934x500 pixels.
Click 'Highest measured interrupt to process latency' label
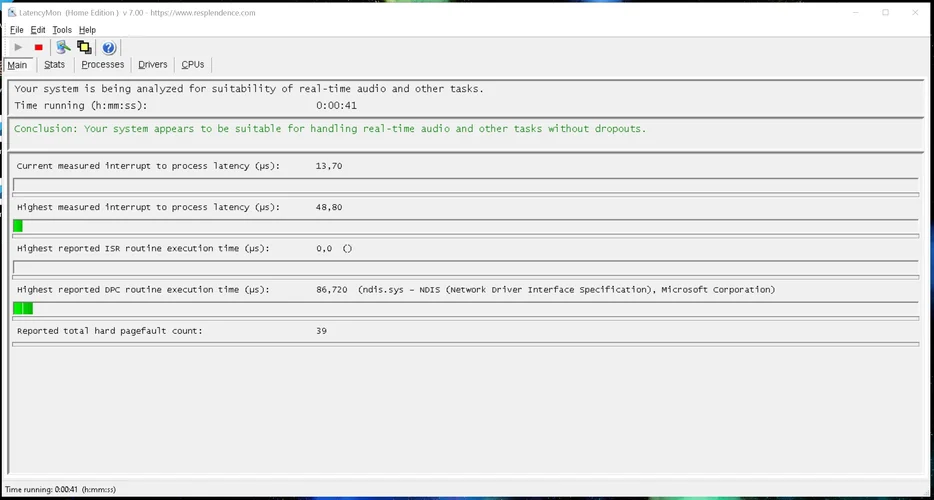click(x=148, y=207)
